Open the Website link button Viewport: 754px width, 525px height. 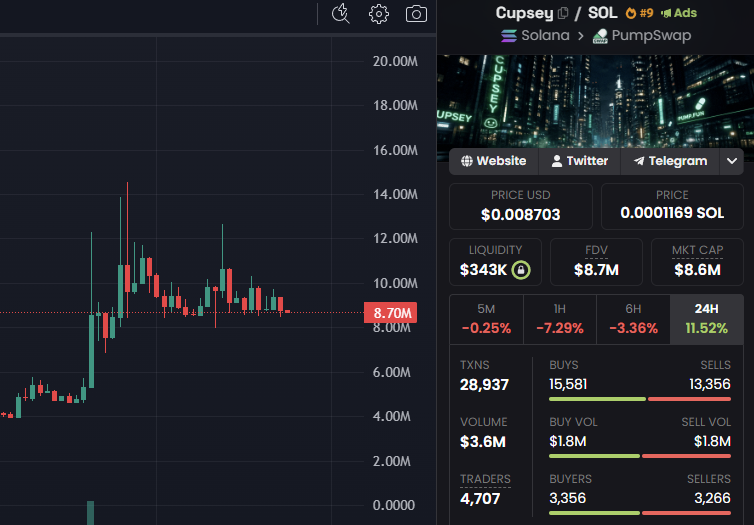(494, 161)
